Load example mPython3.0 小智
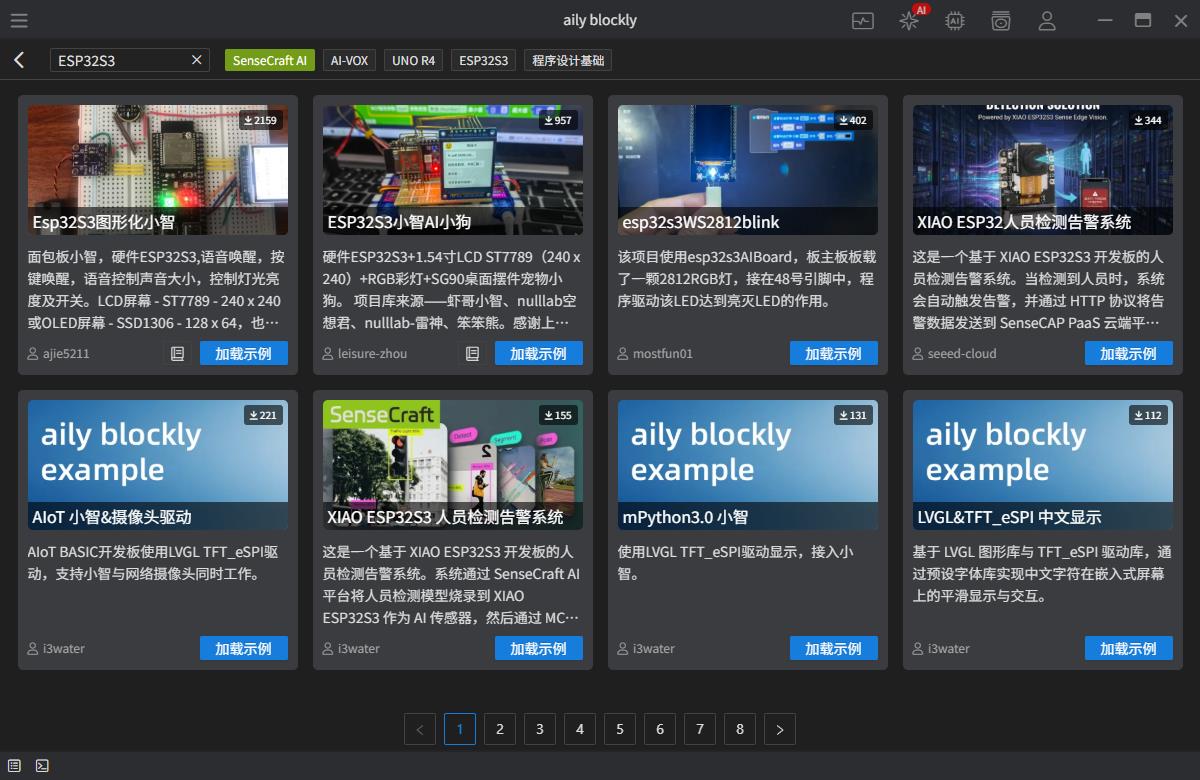1200x780 pixels. pyautogui.click(x=834, y=648)
